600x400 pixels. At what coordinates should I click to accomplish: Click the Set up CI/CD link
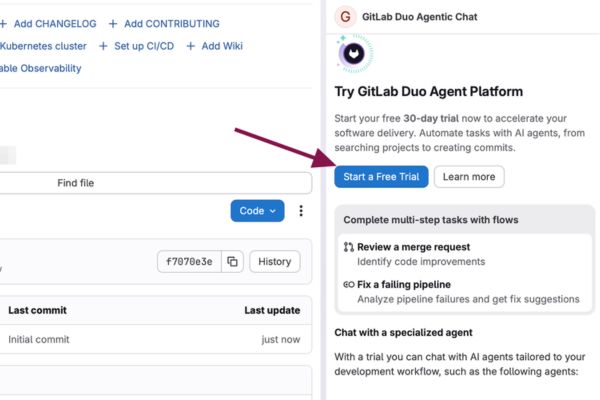click(x=144, y=46)
